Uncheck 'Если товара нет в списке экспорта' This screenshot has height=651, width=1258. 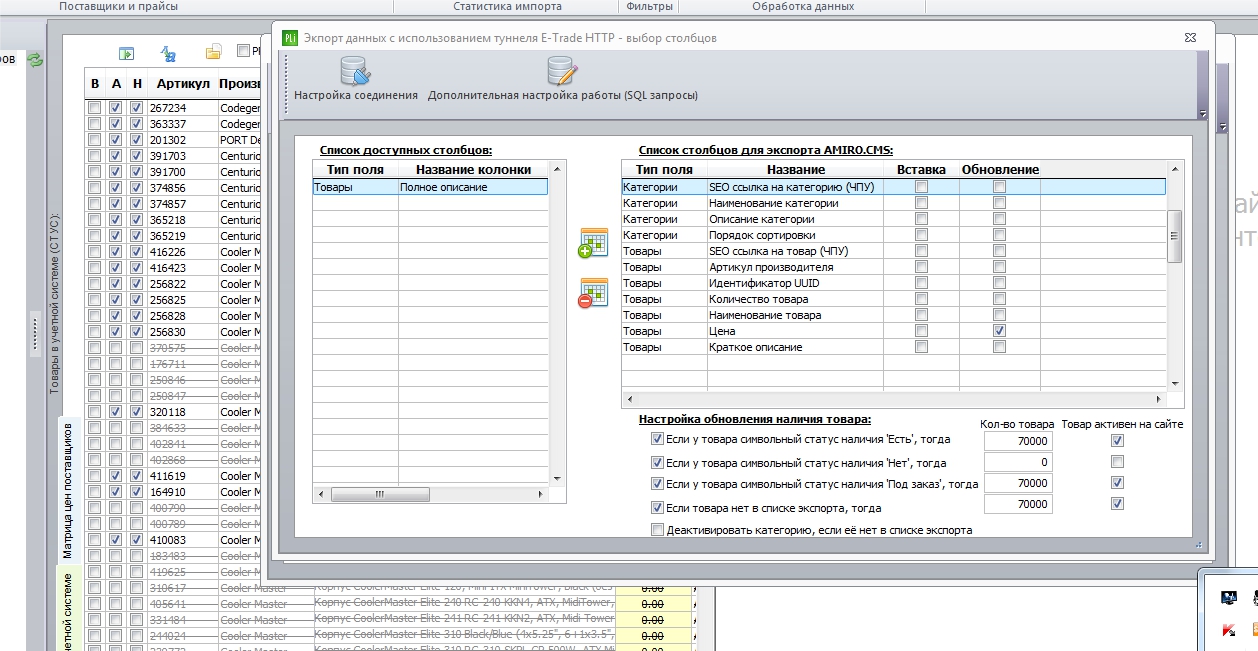click(657, 508)
